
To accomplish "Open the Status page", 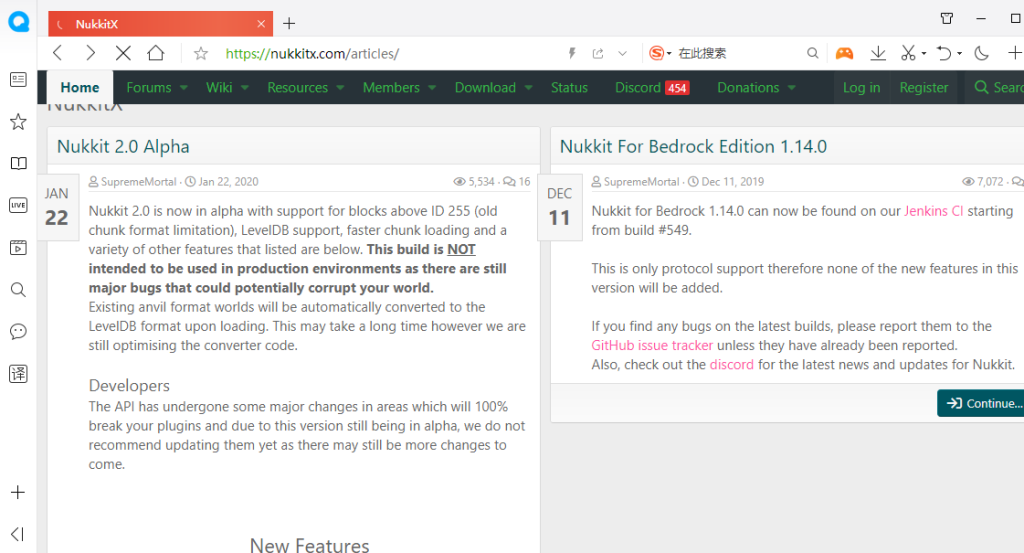I will click(569, 87).
